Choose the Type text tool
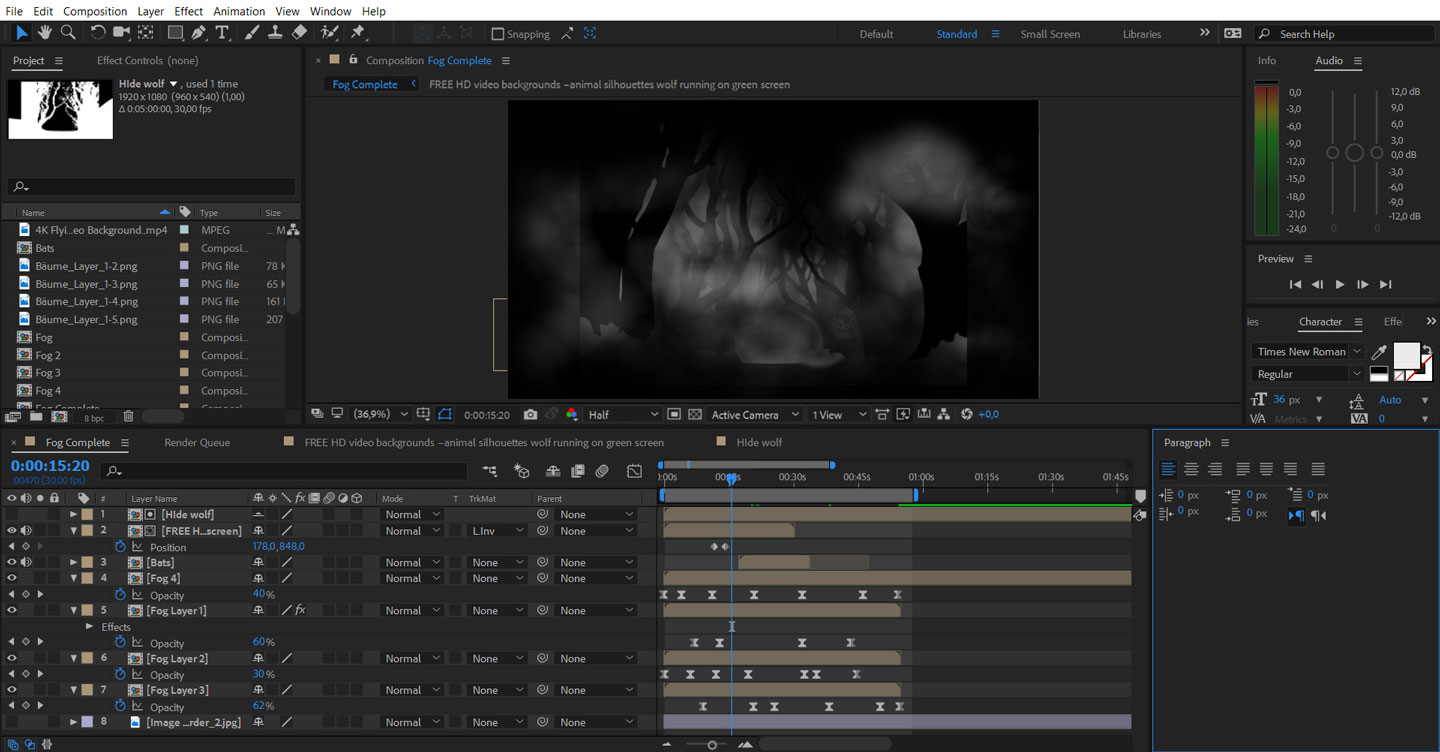The width and height of the screenshot is (1440, 752). tap(222, 33)
